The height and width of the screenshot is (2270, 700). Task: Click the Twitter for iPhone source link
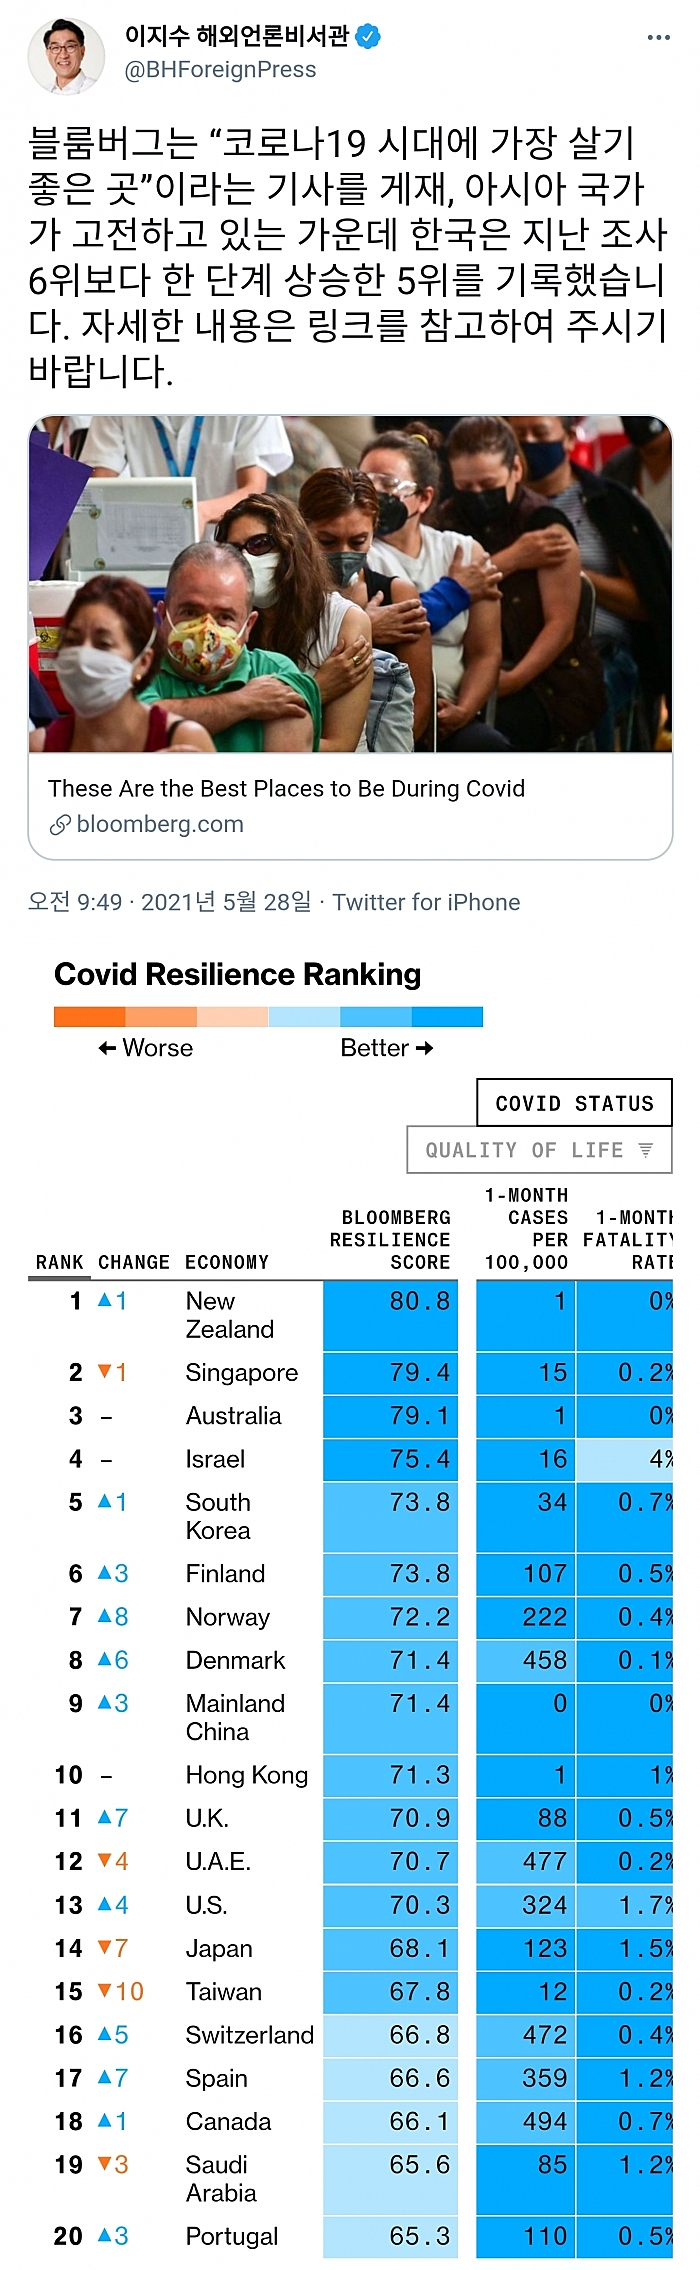pos(426,902)
